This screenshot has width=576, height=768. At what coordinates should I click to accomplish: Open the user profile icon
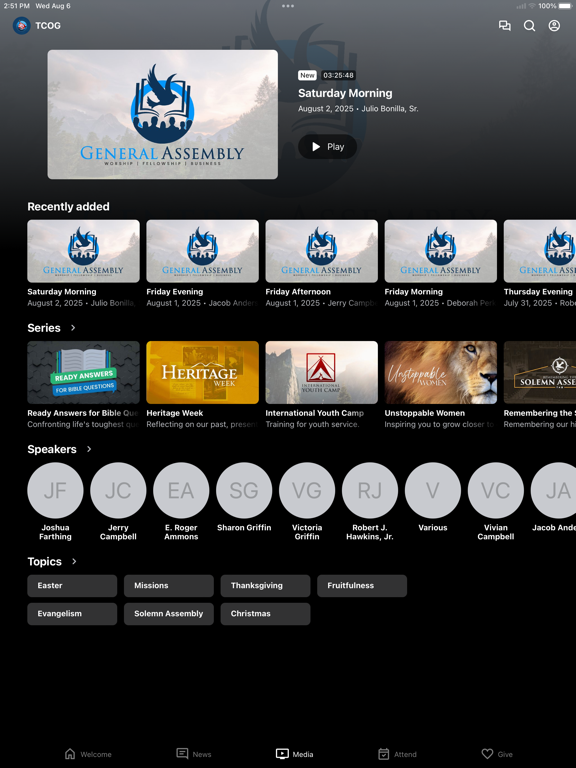coord(554,25)
